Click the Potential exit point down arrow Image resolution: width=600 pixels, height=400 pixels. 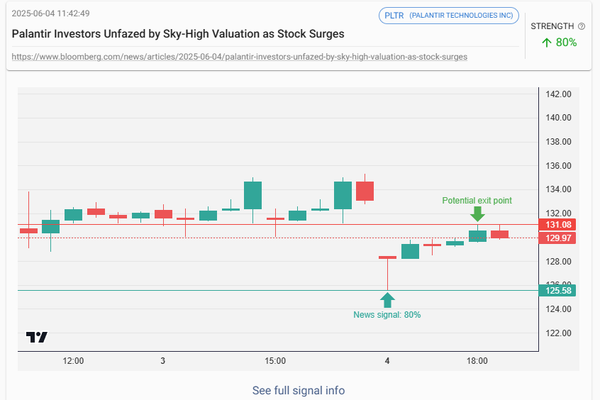pyautogui.click(x=477, y=214)
